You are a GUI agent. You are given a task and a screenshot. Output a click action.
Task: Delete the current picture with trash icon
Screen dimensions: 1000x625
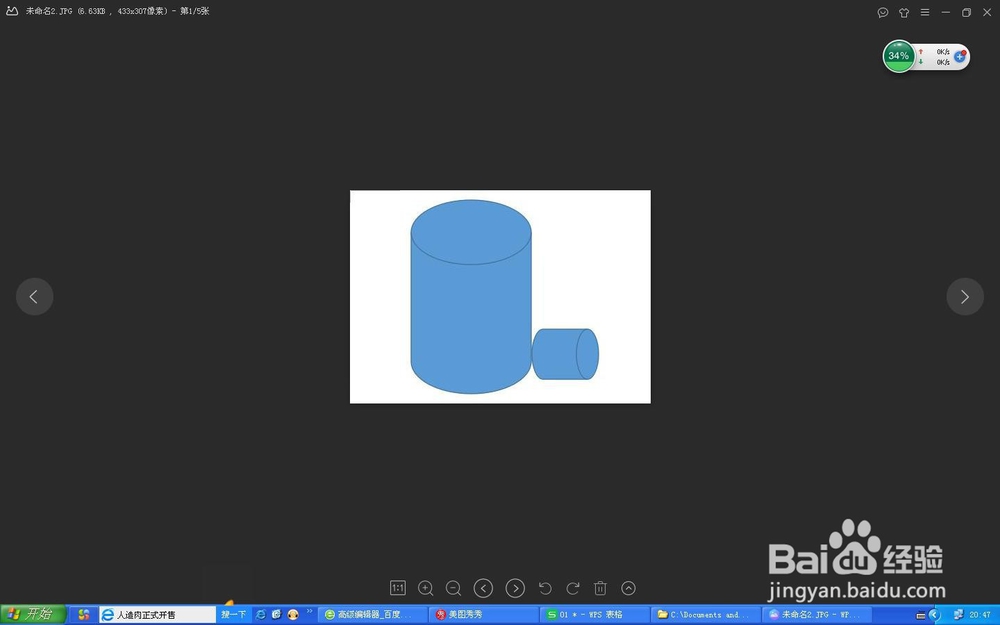600,588
